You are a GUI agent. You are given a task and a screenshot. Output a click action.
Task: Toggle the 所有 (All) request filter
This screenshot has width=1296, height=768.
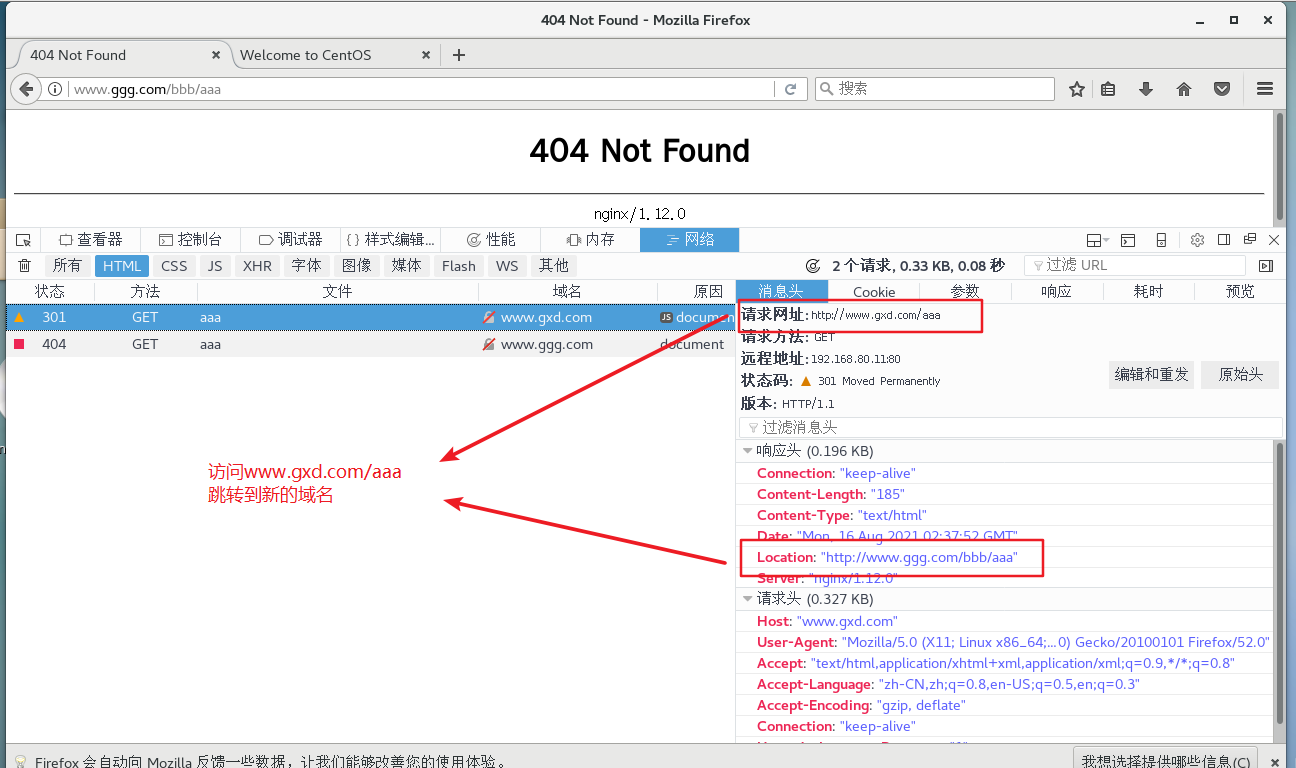pyautogui.click(x=67, y=265)
